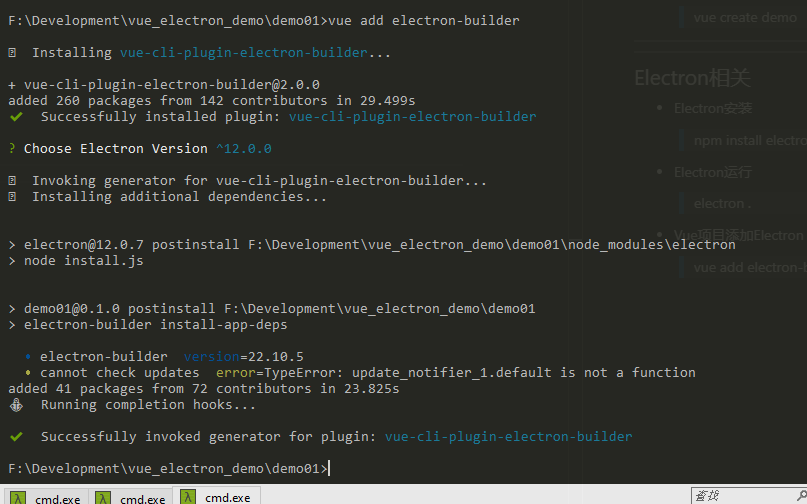Click 'vue-cli-plugin-electron-builder...' in the Installing line
807x504 pixels.
point(255,53)
